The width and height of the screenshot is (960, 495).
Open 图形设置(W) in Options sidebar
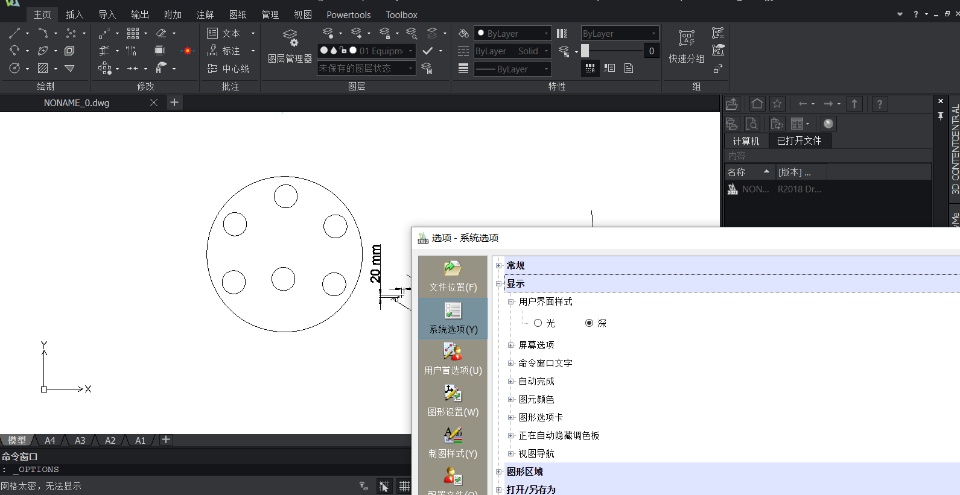pyautogui.click(x=453, y=401)
